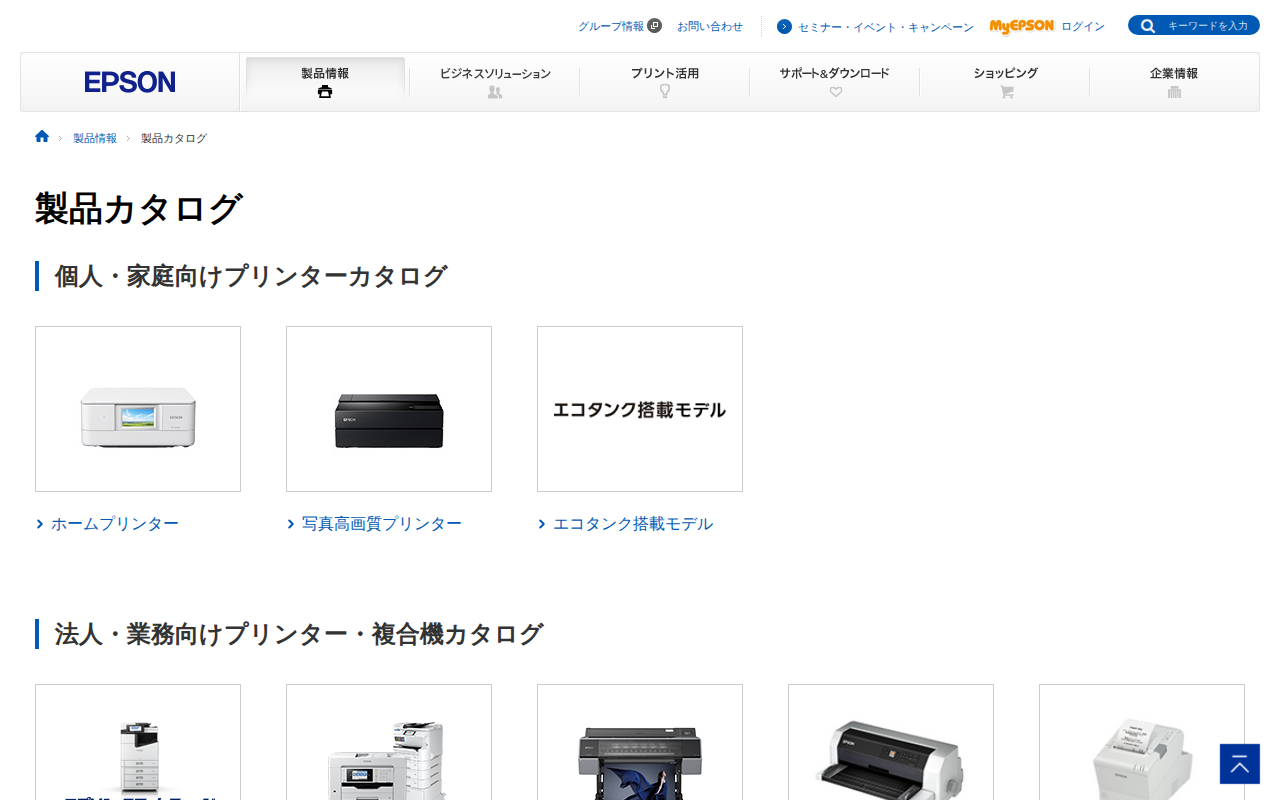Click the people icon under ビジネスソリューション
The height and width of the screenshot is (800, 1280).
[x=495, y=92]
